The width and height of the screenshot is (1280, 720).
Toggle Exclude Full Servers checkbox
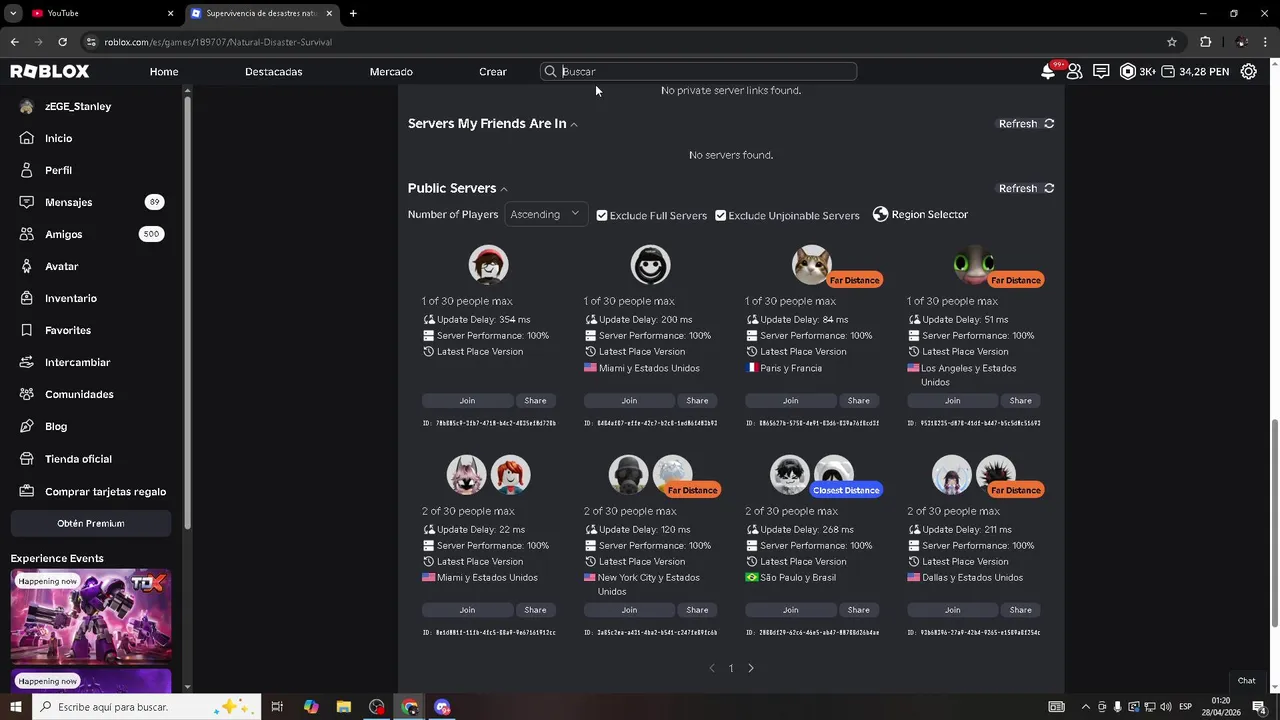[x=602, y=215]
